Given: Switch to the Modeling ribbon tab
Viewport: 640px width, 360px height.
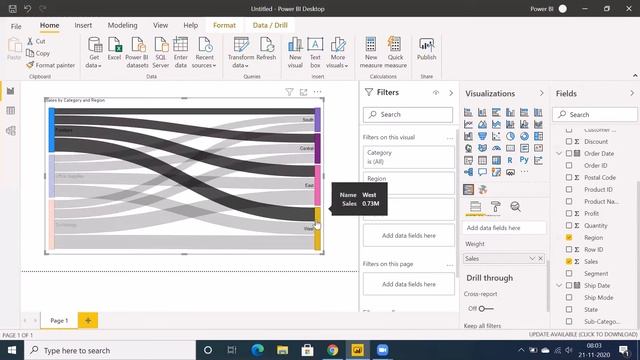Looking at the screenshot, I should (122, 25).
